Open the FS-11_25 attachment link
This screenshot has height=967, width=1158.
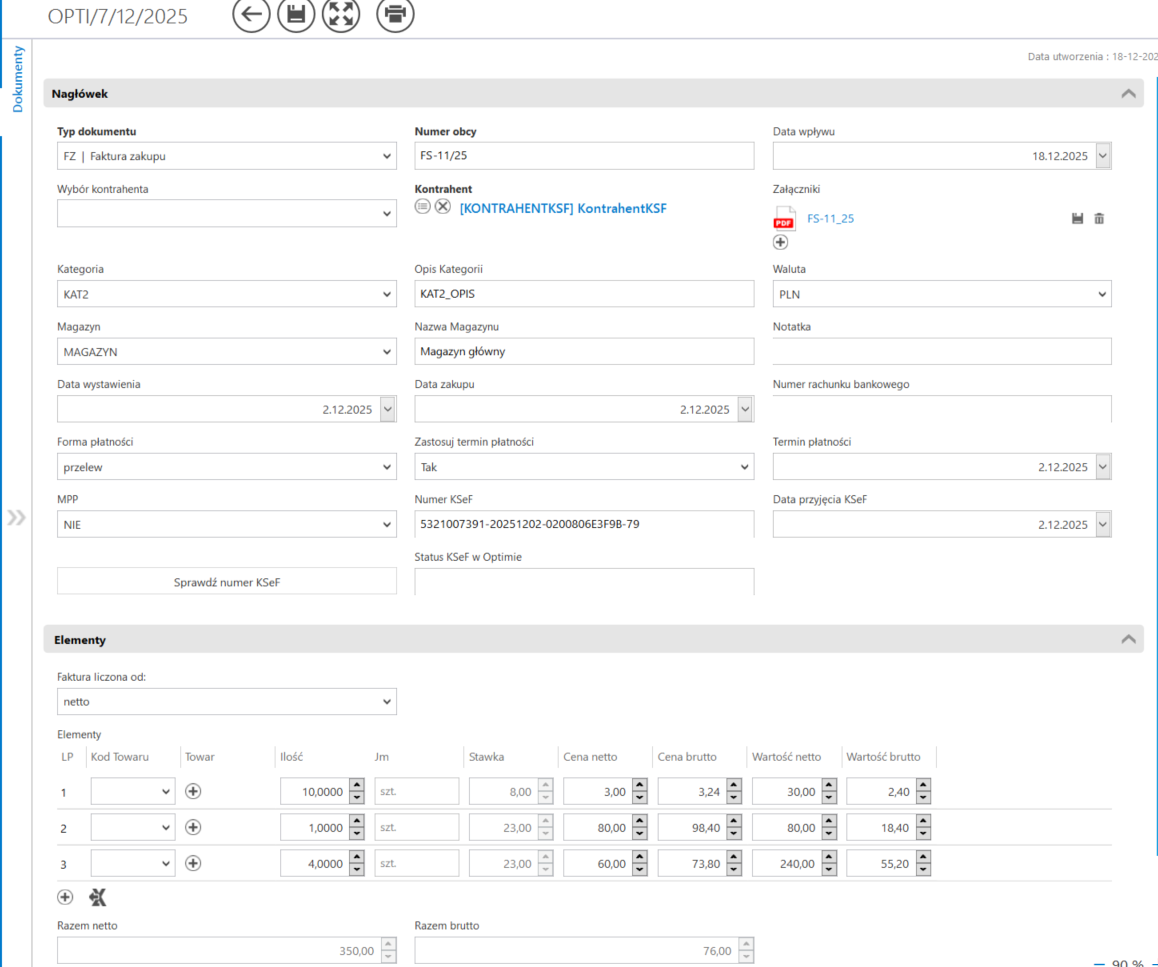pyautogui.click(x=830, y=219)
